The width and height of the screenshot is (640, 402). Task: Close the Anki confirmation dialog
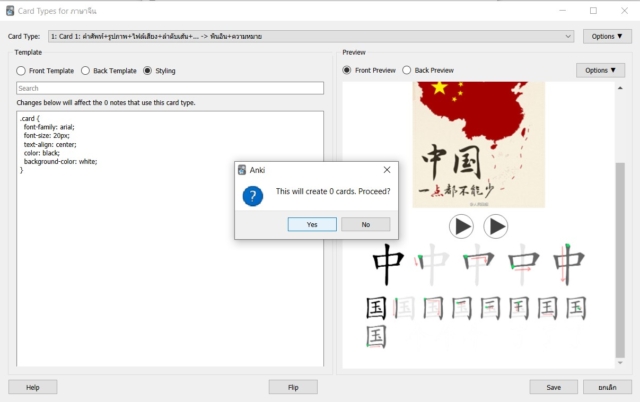387,170
